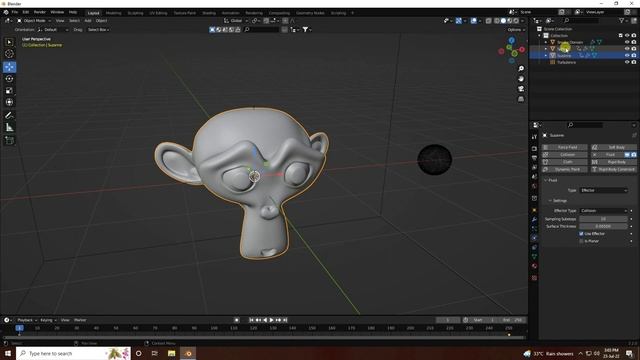Open Fluid Type Effector dropdown
This screenshot has height=360, width=640.
pos(603,190)
